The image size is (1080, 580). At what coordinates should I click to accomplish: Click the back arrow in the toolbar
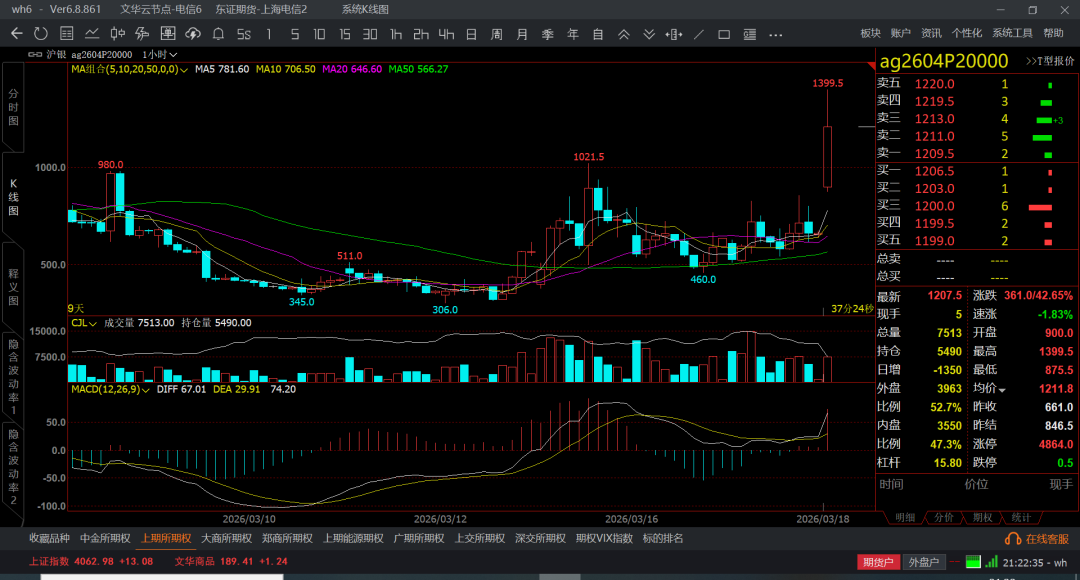click(x=16, y=34)
